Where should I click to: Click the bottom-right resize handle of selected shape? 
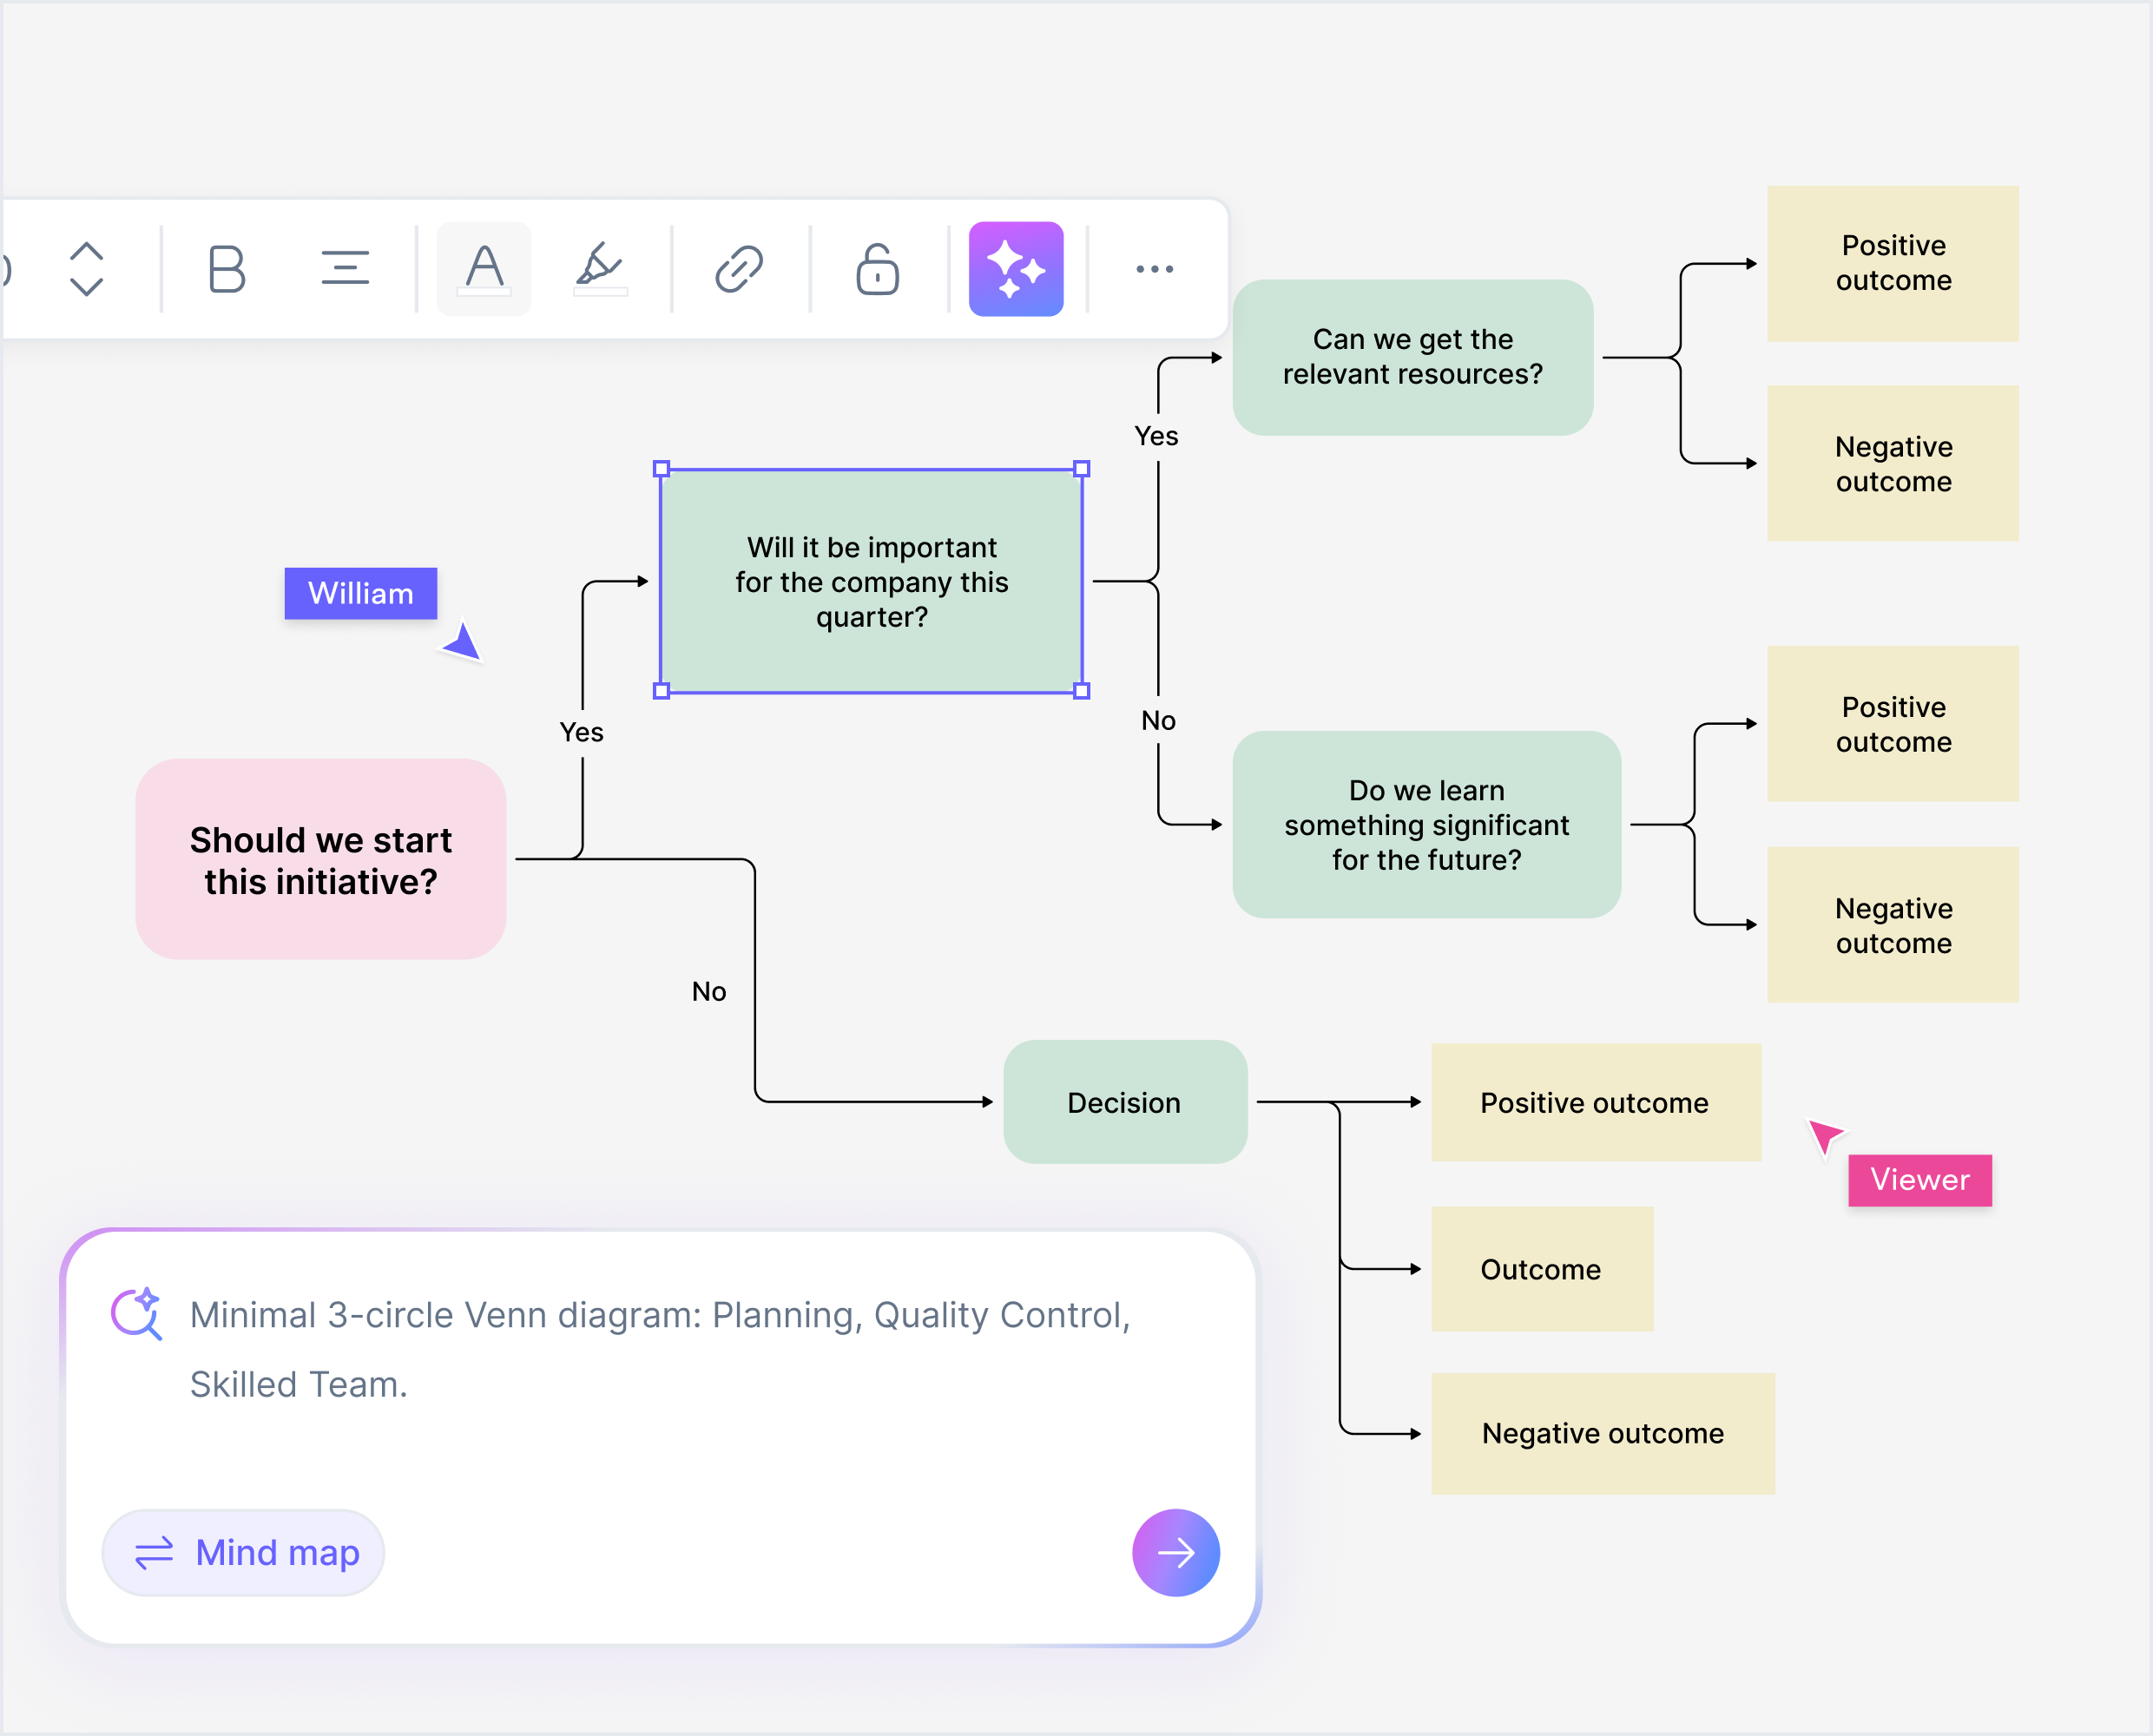[x=1082, y=691]
